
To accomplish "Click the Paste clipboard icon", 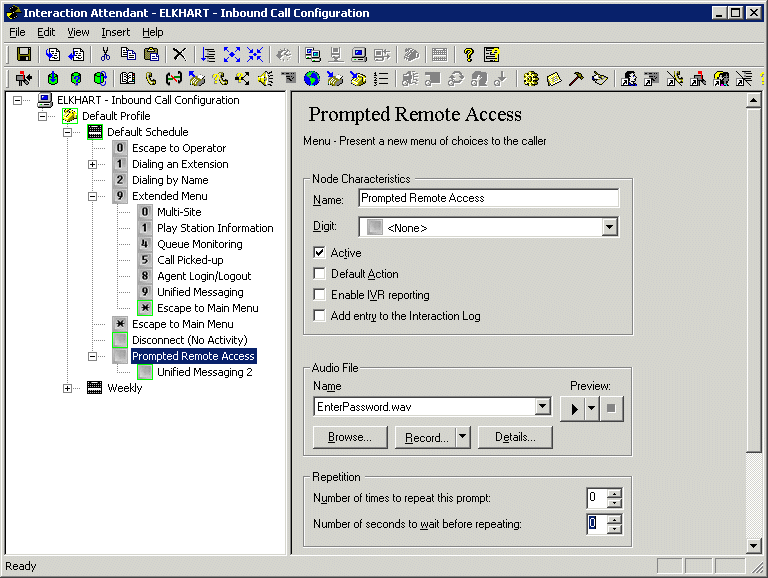I will (151, 54).
